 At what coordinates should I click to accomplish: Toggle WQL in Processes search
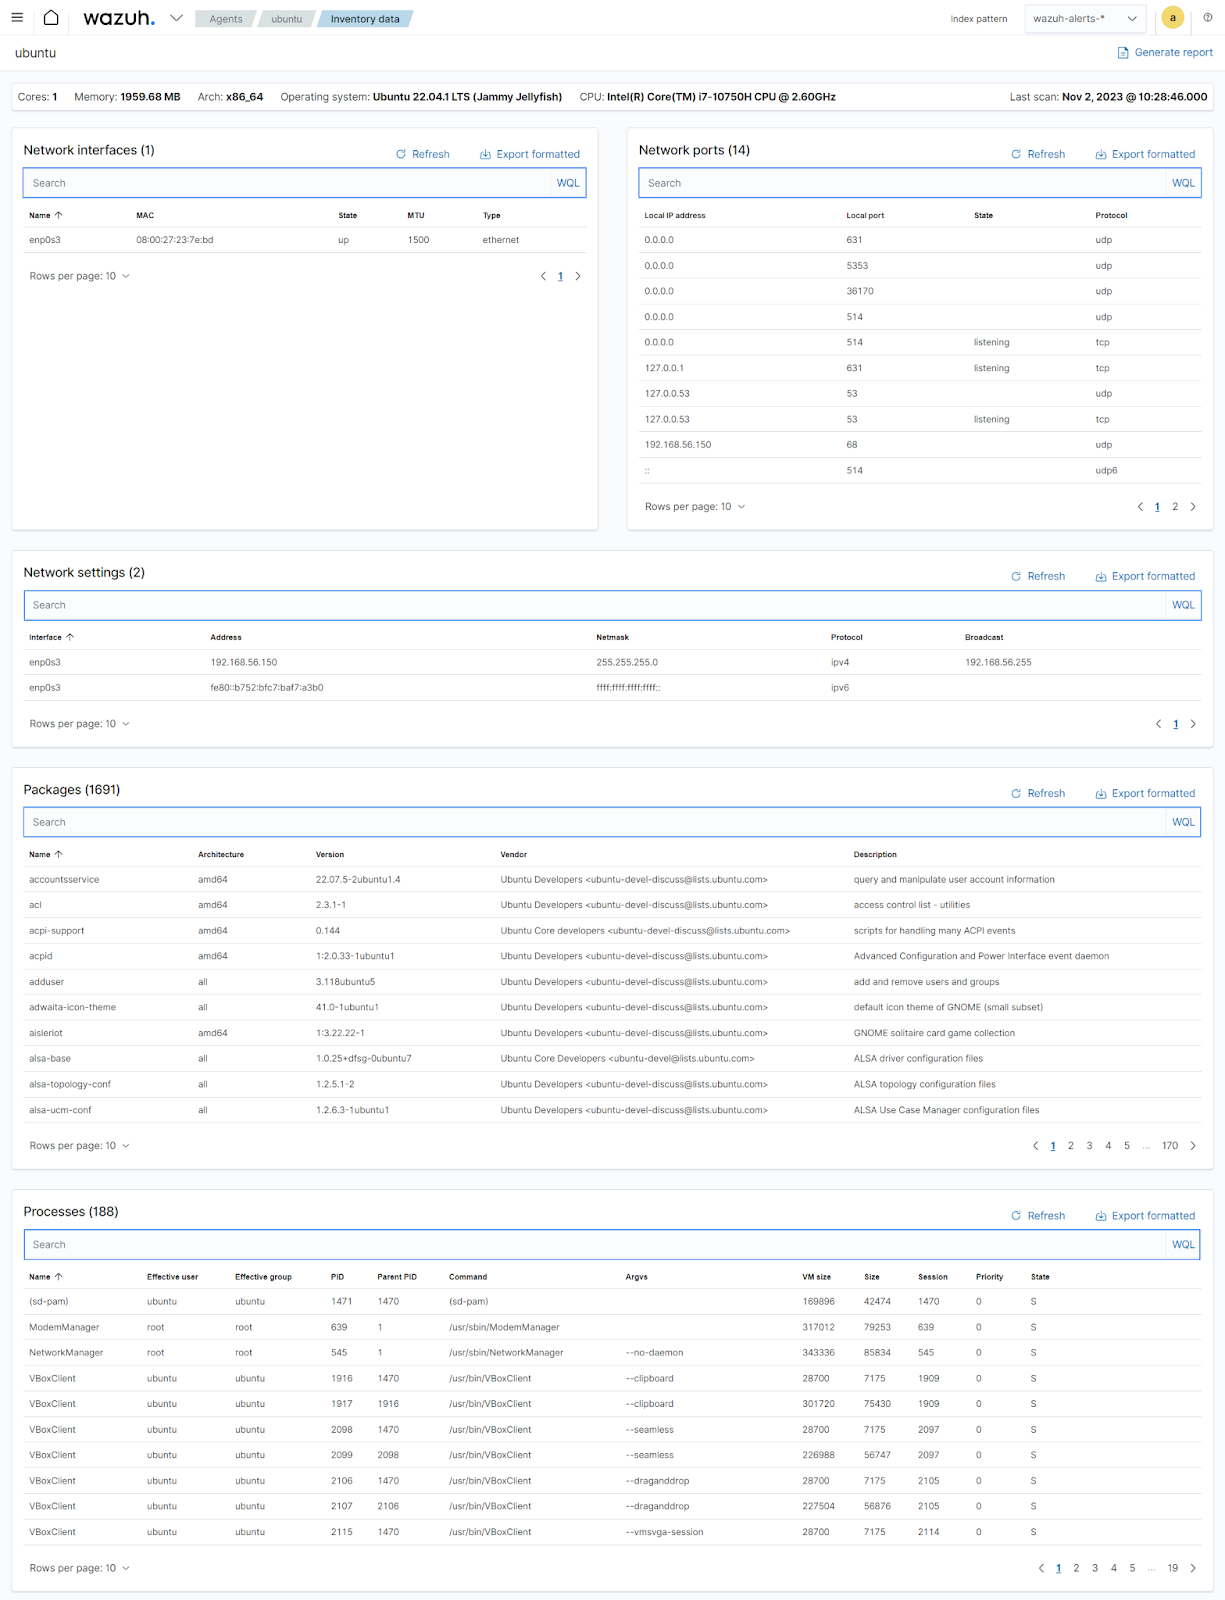[x=1184, y=1245]
